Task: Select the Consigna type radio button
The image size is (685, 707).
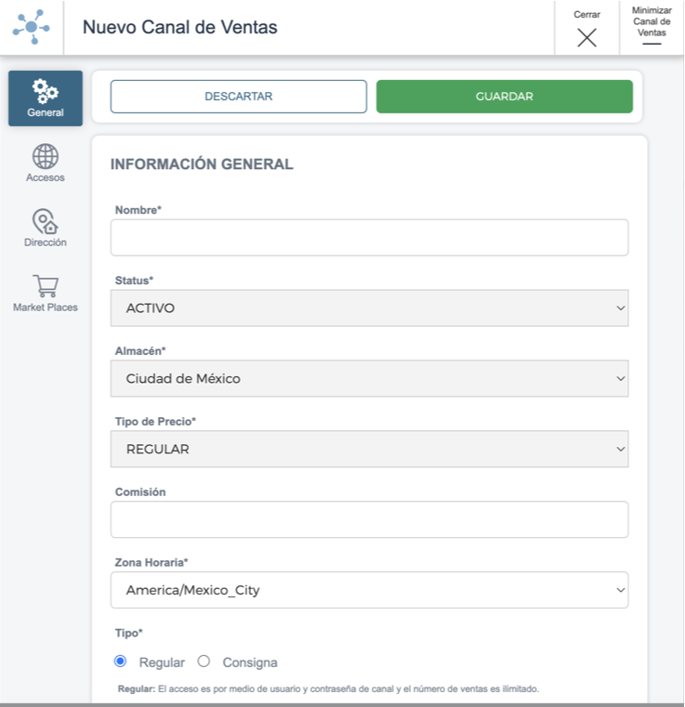Action: tap(204, 661)
